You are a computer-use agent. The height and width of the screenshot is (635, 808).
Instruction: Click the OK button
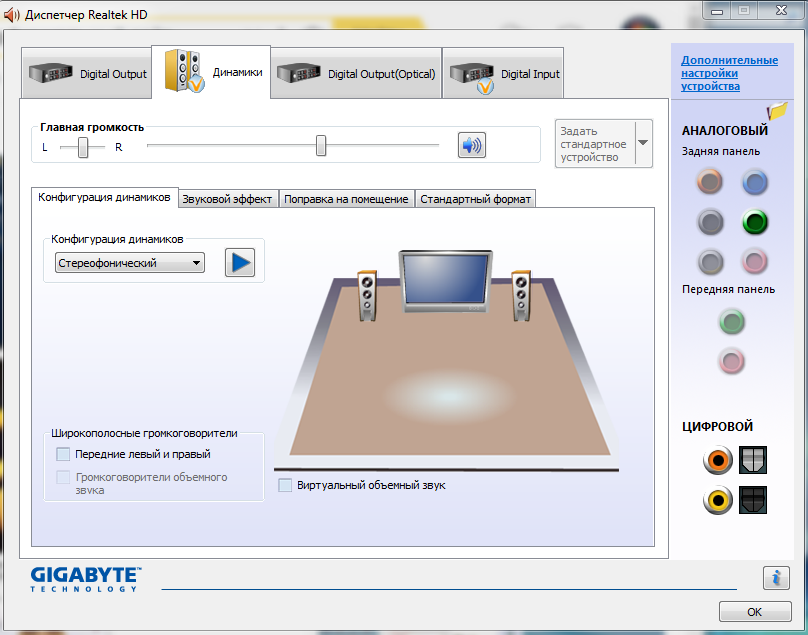pos(755,612)
